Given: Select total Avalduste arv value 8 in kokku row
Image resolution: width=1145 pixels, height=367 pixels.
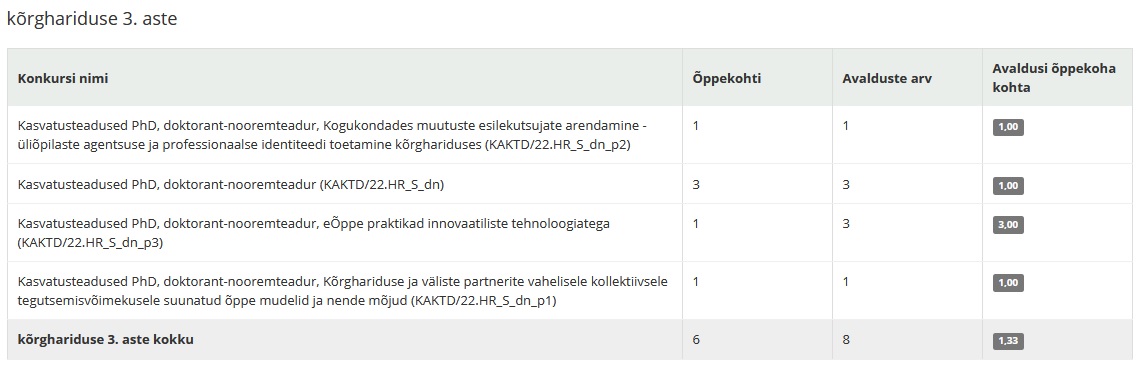Looking at the screenshot, I should [x=846, y=339].
